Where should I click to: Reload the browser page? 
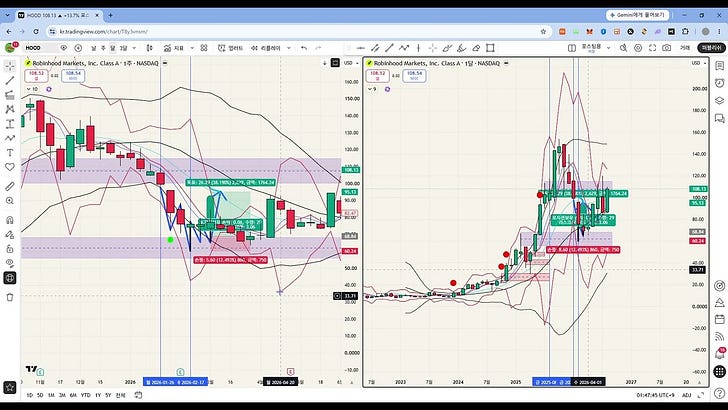coord(36,32)
